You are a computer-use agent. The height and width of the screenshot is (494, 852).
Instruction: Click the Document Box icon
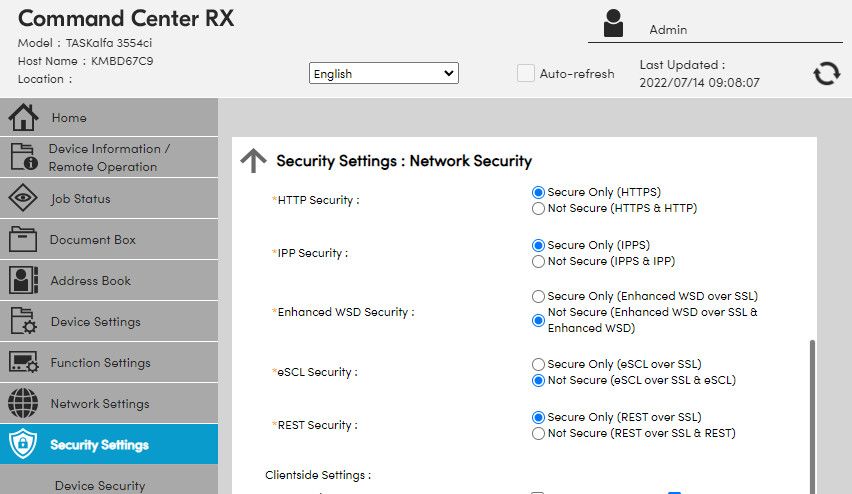pyautogui.click(x=23, y=239)
